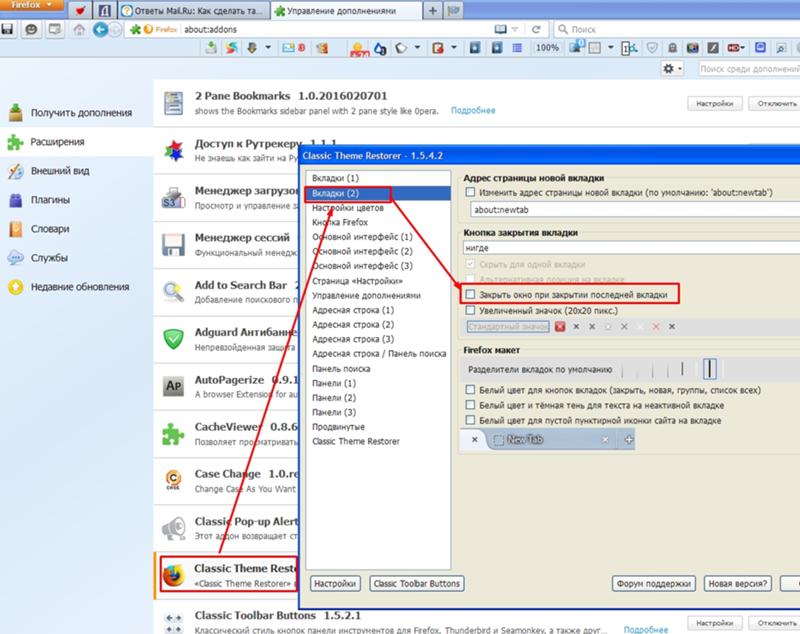Open the Кнопка закрытия вкладки dropdown showing нигде

[x=631, y=248]
